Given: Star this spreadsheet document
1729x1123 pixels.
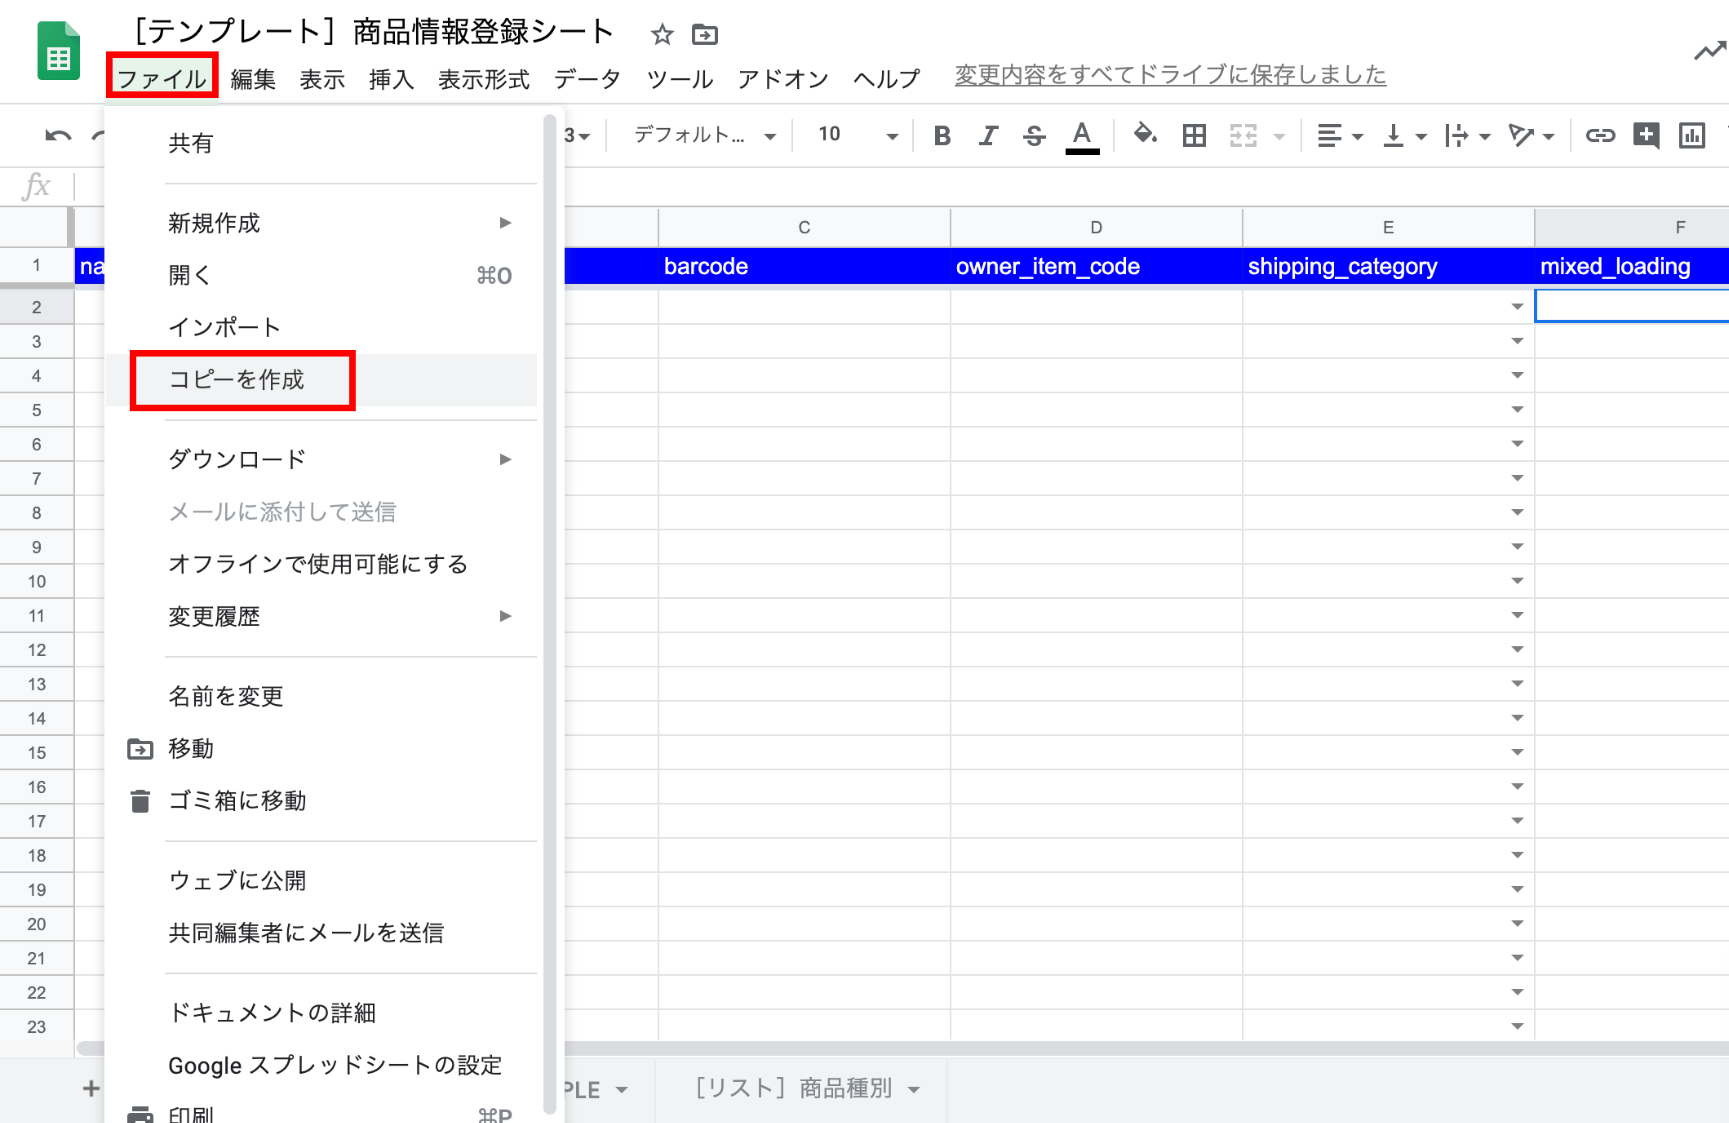Looking at the screenshot, I should (661, 35).
